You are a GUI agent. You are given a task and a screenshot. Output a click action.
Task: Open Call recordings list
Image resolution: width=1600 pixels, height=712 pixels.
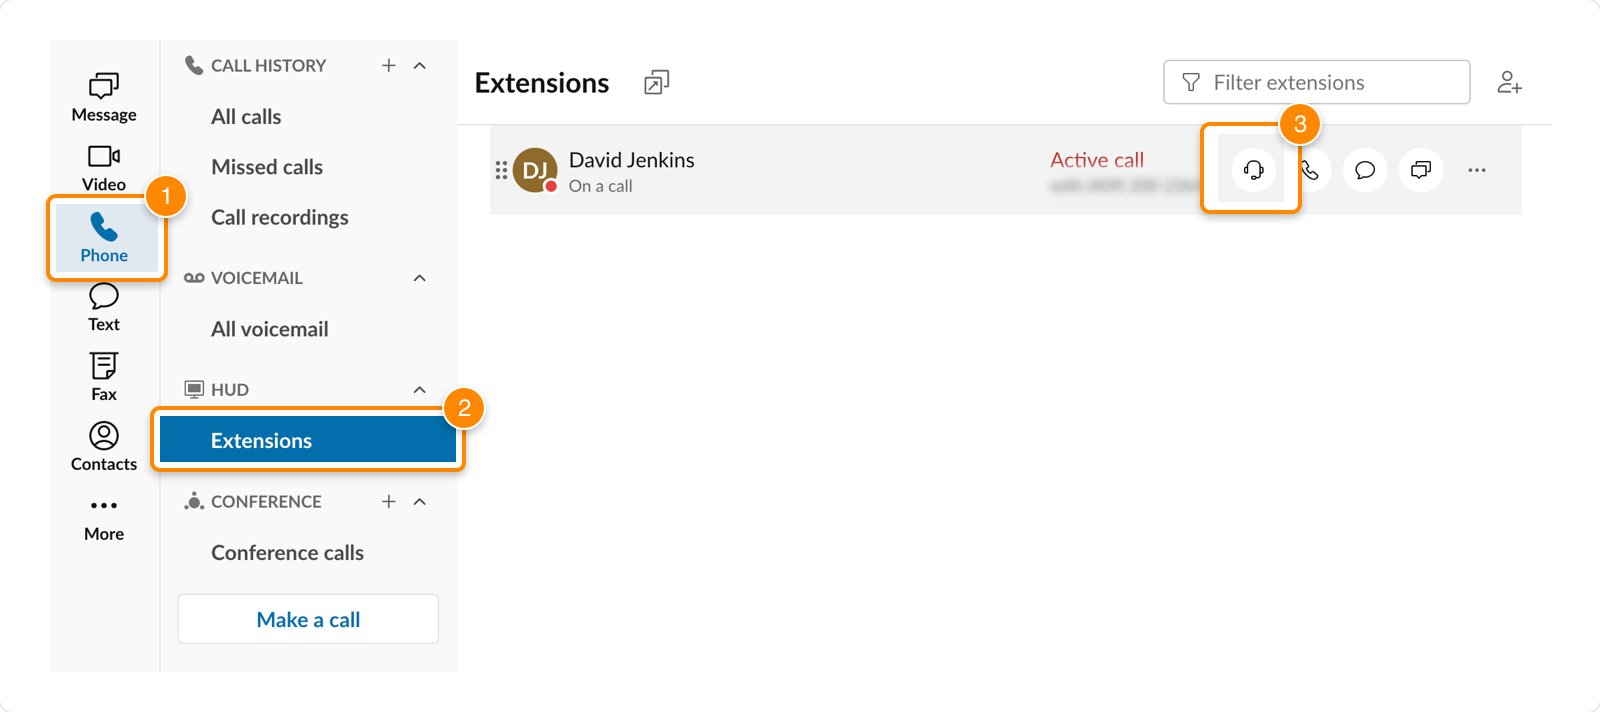click(x=280, y=217)
